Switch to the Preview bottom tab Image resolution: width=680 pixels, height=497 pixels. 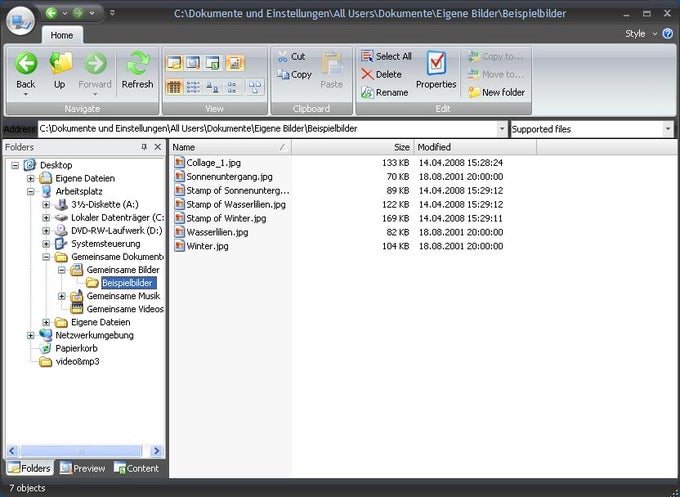pos(82,468)
